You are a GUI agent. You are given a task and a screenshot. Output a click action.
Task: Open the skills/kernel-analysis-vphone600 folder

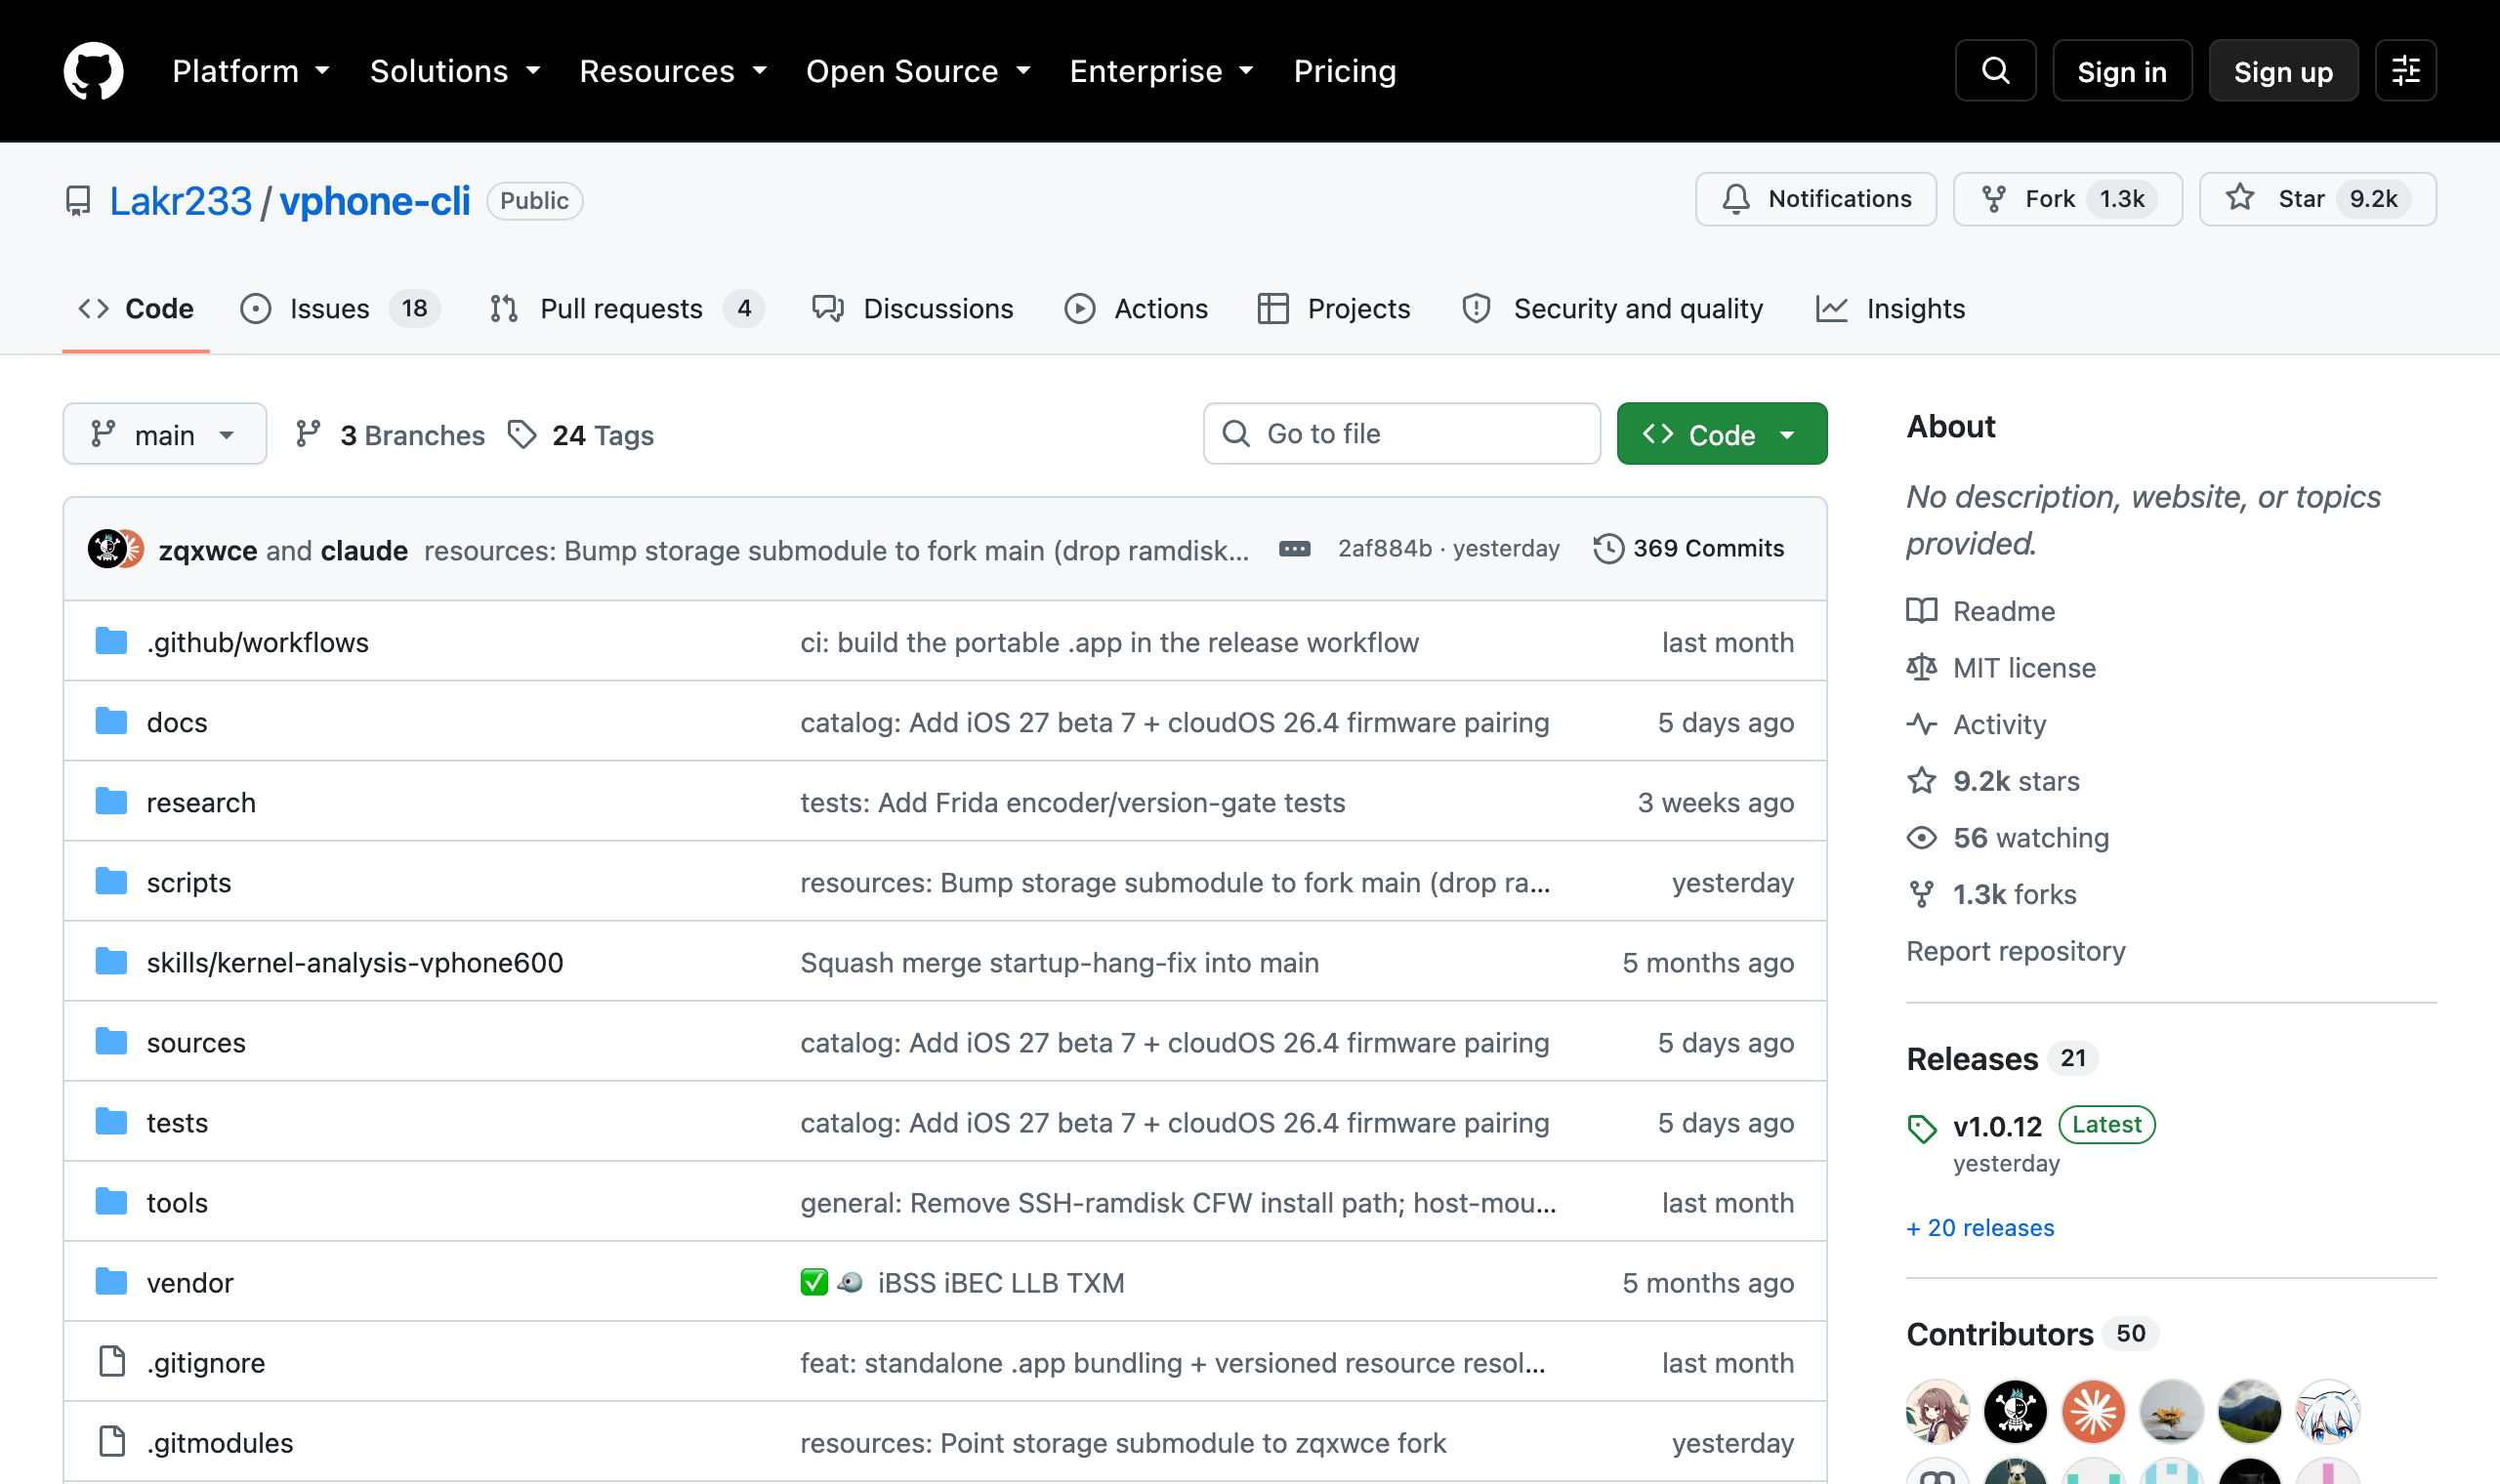click(355, 962)
